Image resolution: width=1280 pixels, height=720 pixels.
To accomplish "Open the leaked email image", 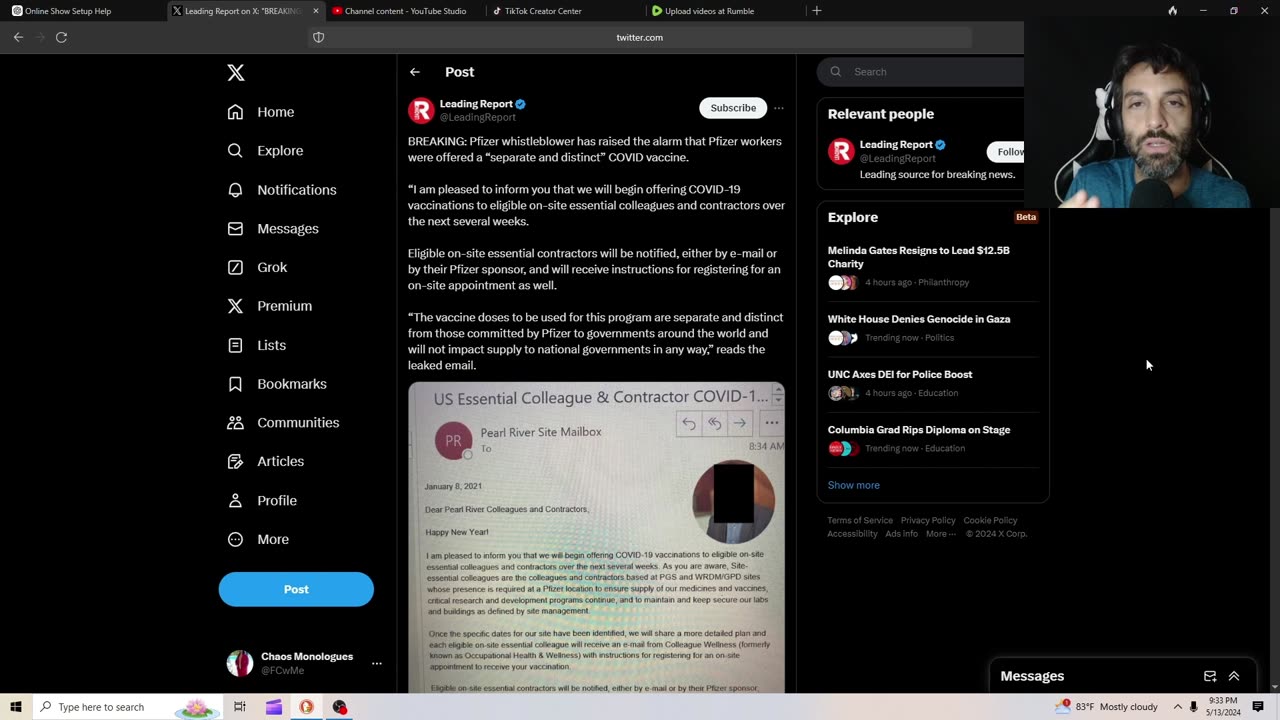I will [x=596, y=537].
